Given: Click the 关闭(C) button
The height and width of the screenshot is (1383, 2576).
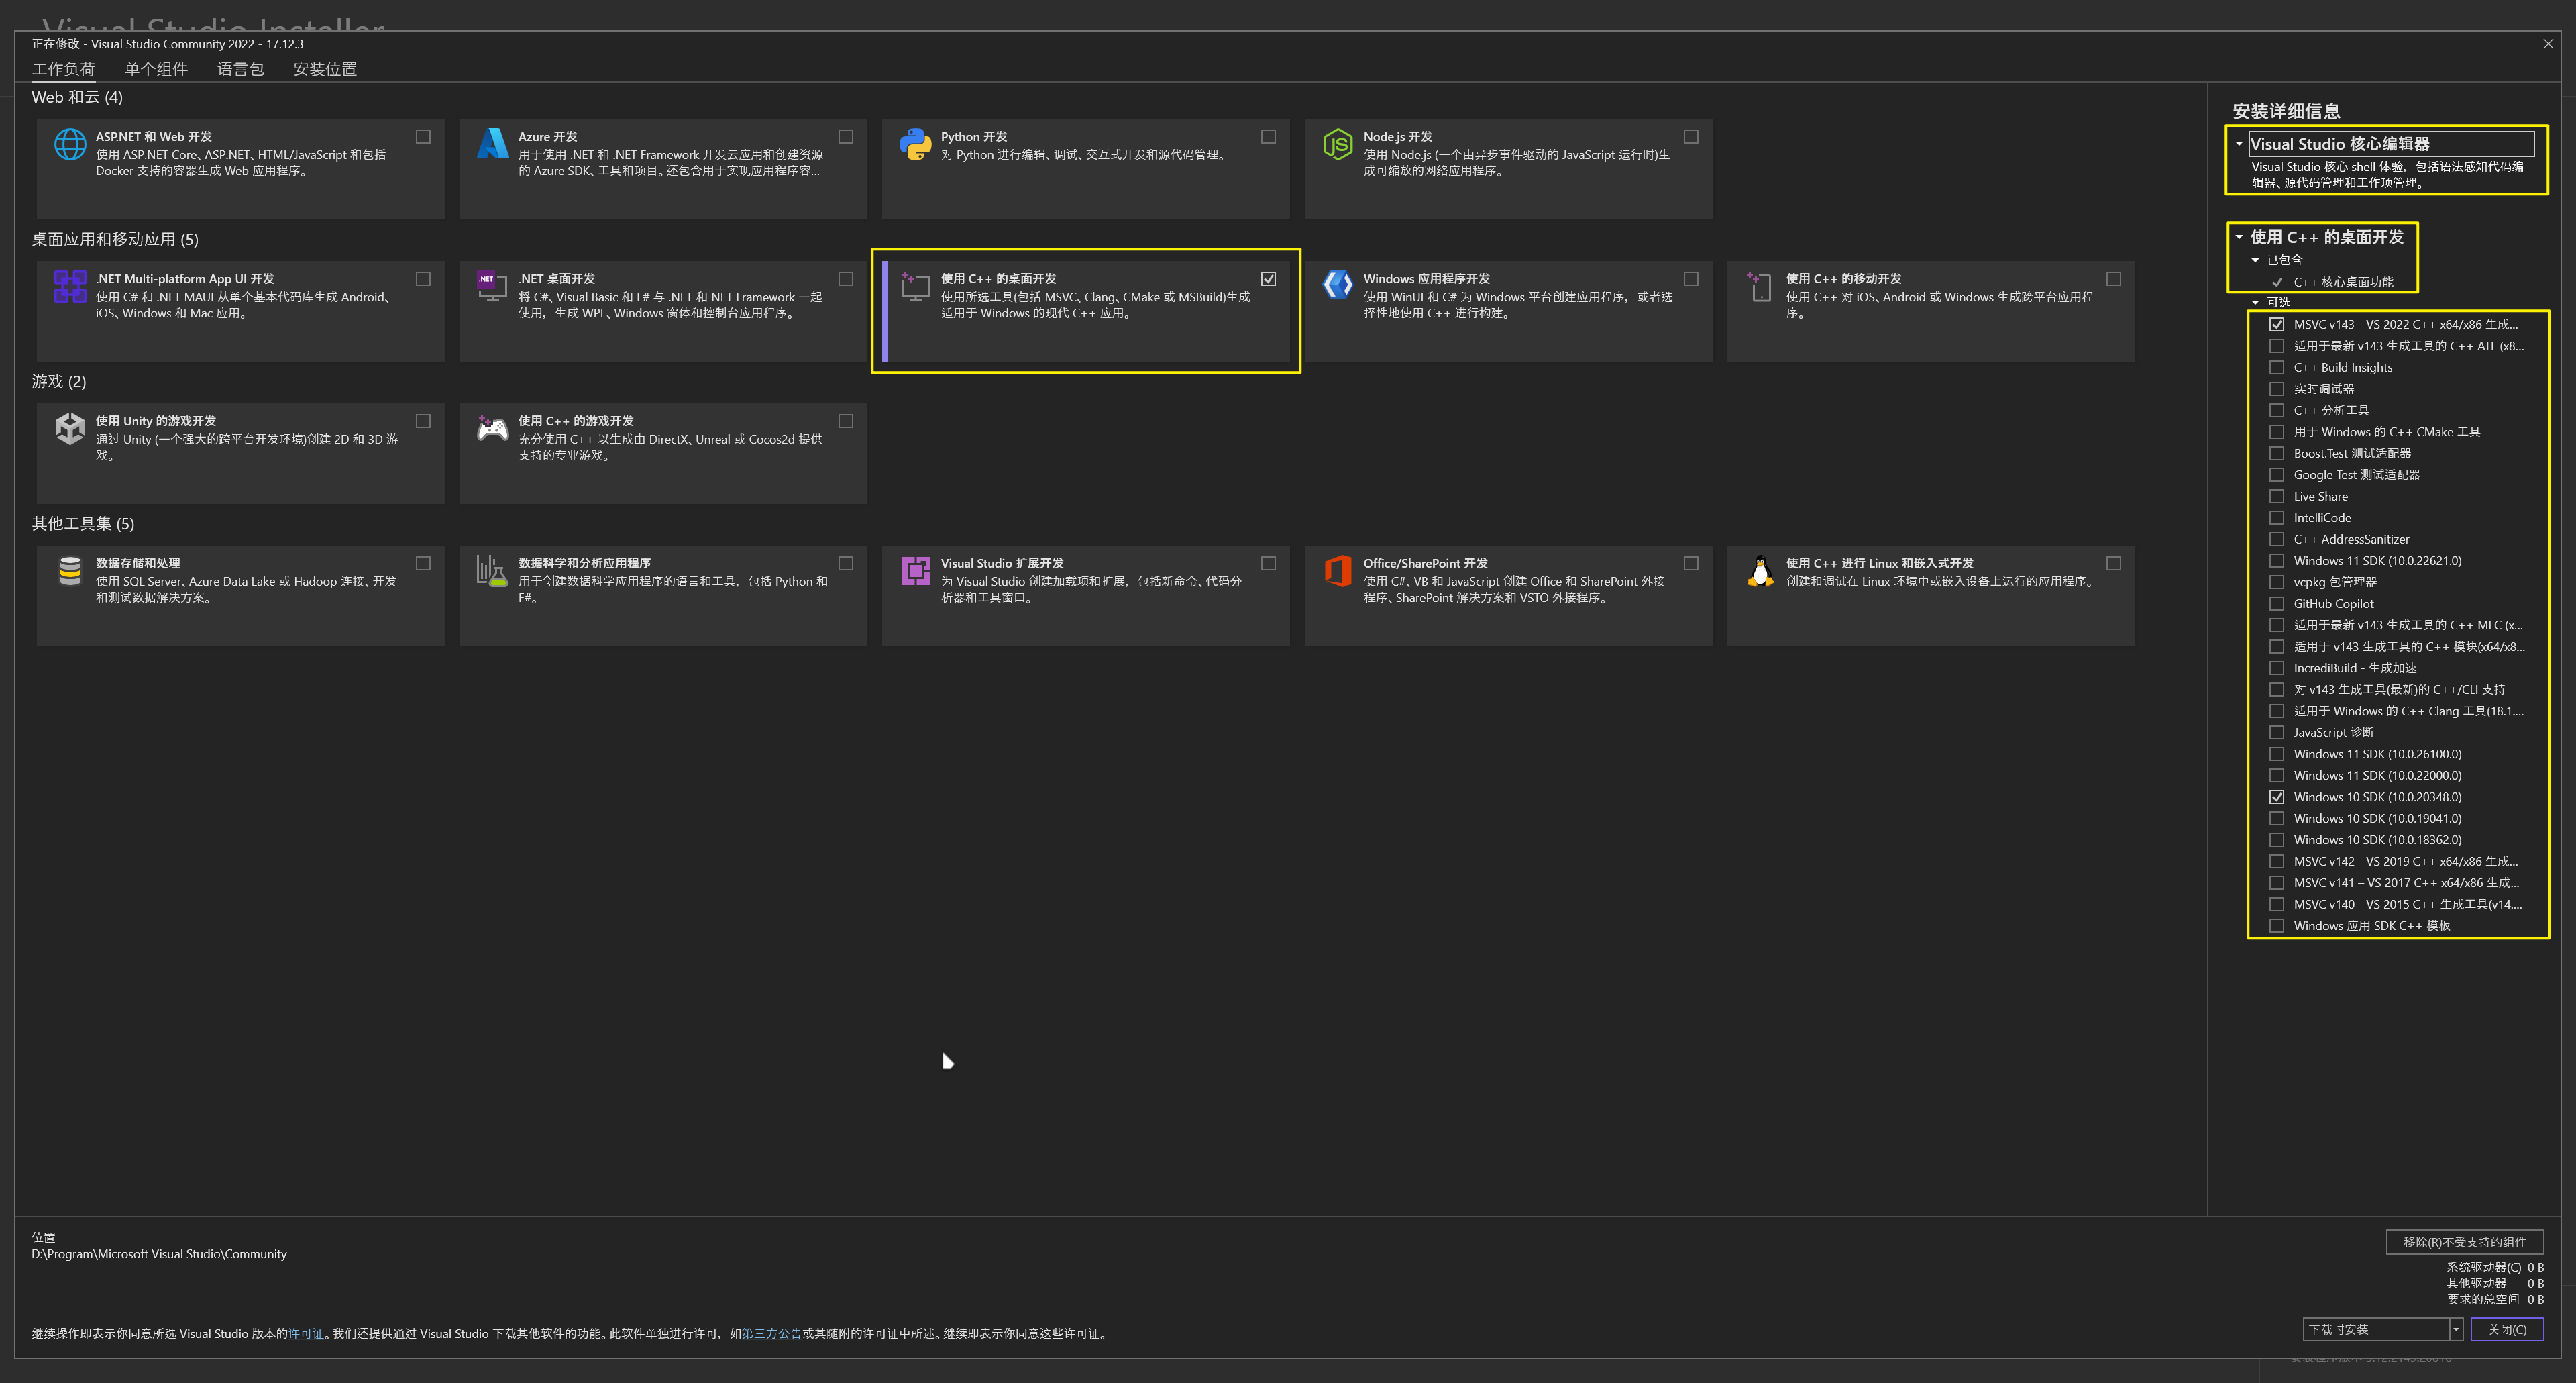Looking at the screenshot, I should [x=2506, y=1329].
